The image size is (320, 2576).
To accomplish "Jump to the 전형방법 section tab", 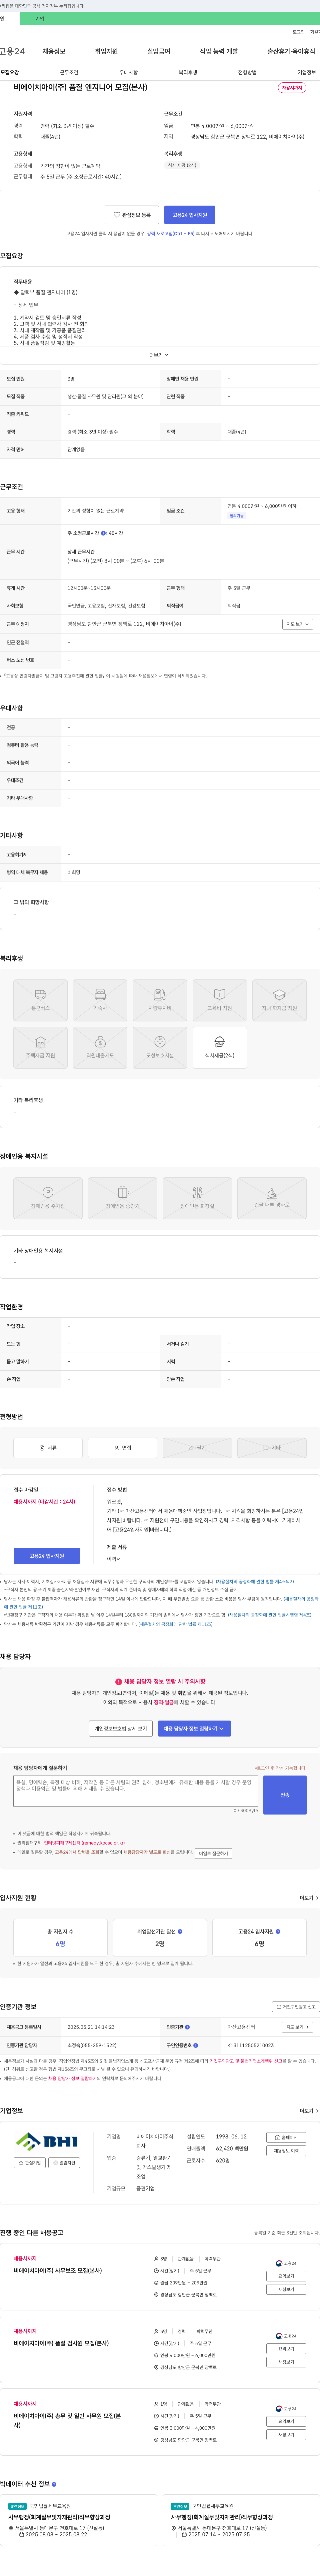I will tap(247, 72).
